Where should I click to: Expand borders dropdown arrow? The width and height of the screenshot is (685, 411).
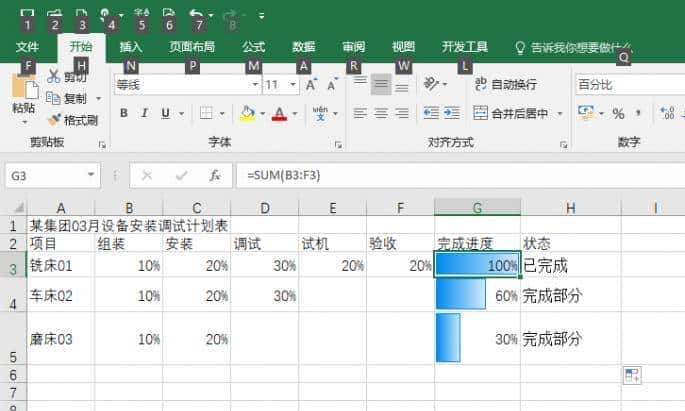pos(222,114)
